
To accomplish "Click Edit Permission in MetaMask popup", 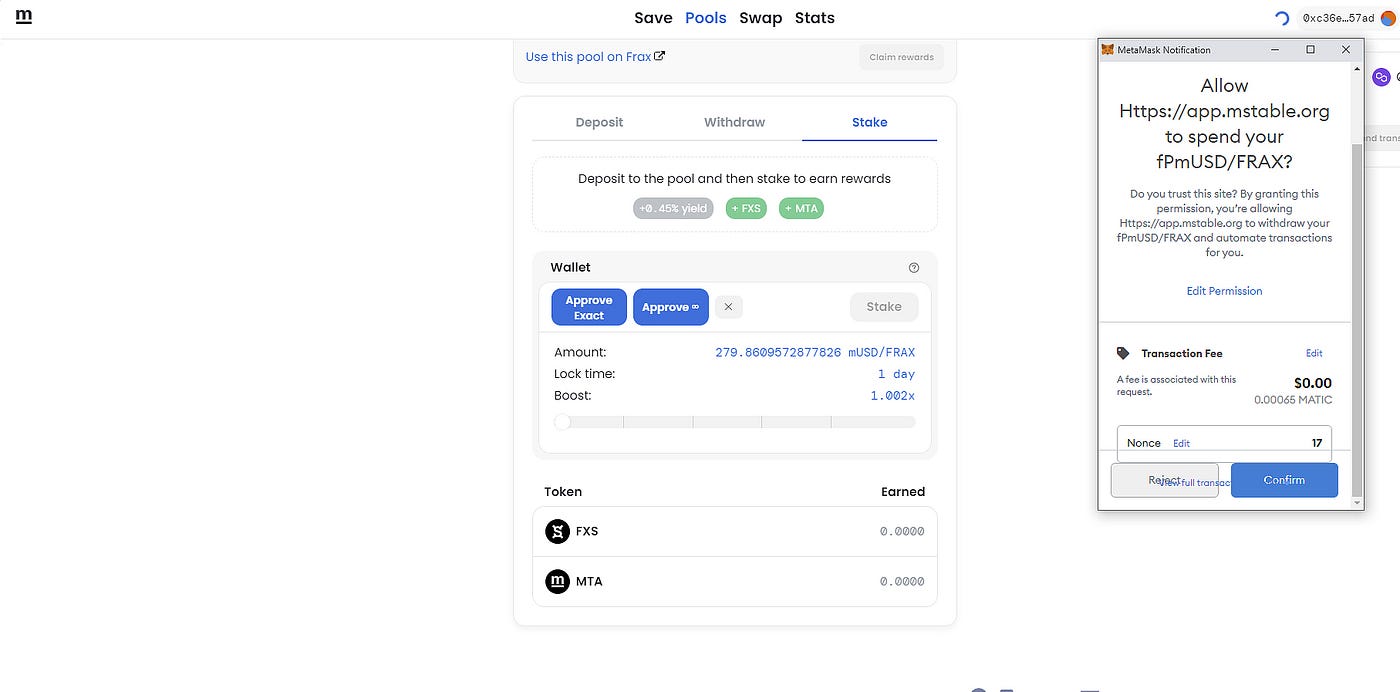I will click(x=1224, y=291).
